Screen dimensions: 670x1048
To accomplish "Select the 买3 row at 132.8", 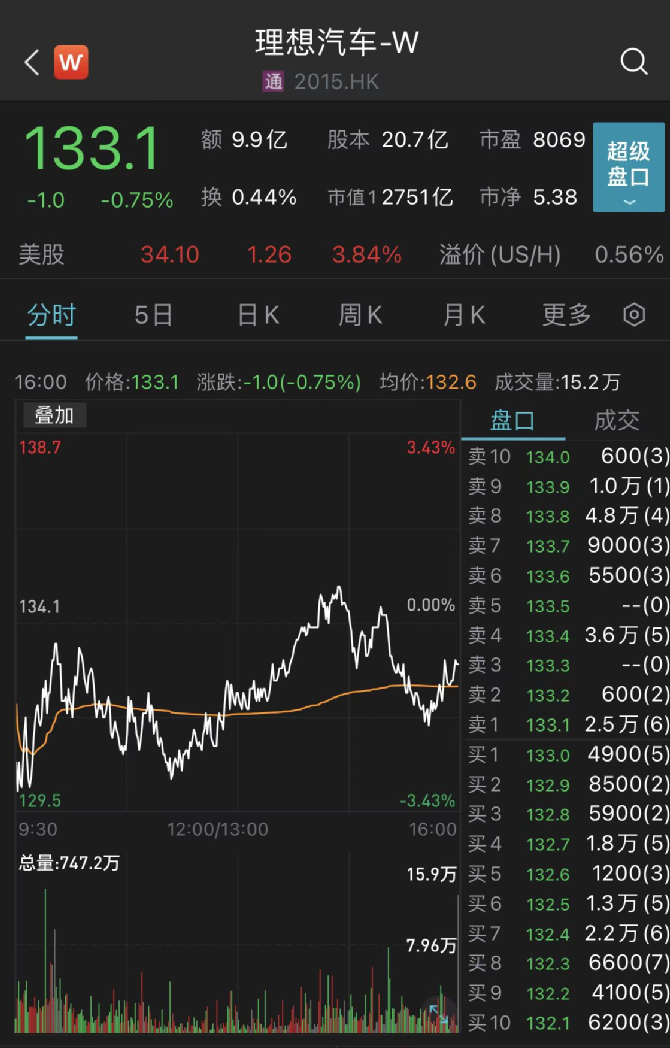I will tap(566, 814).
